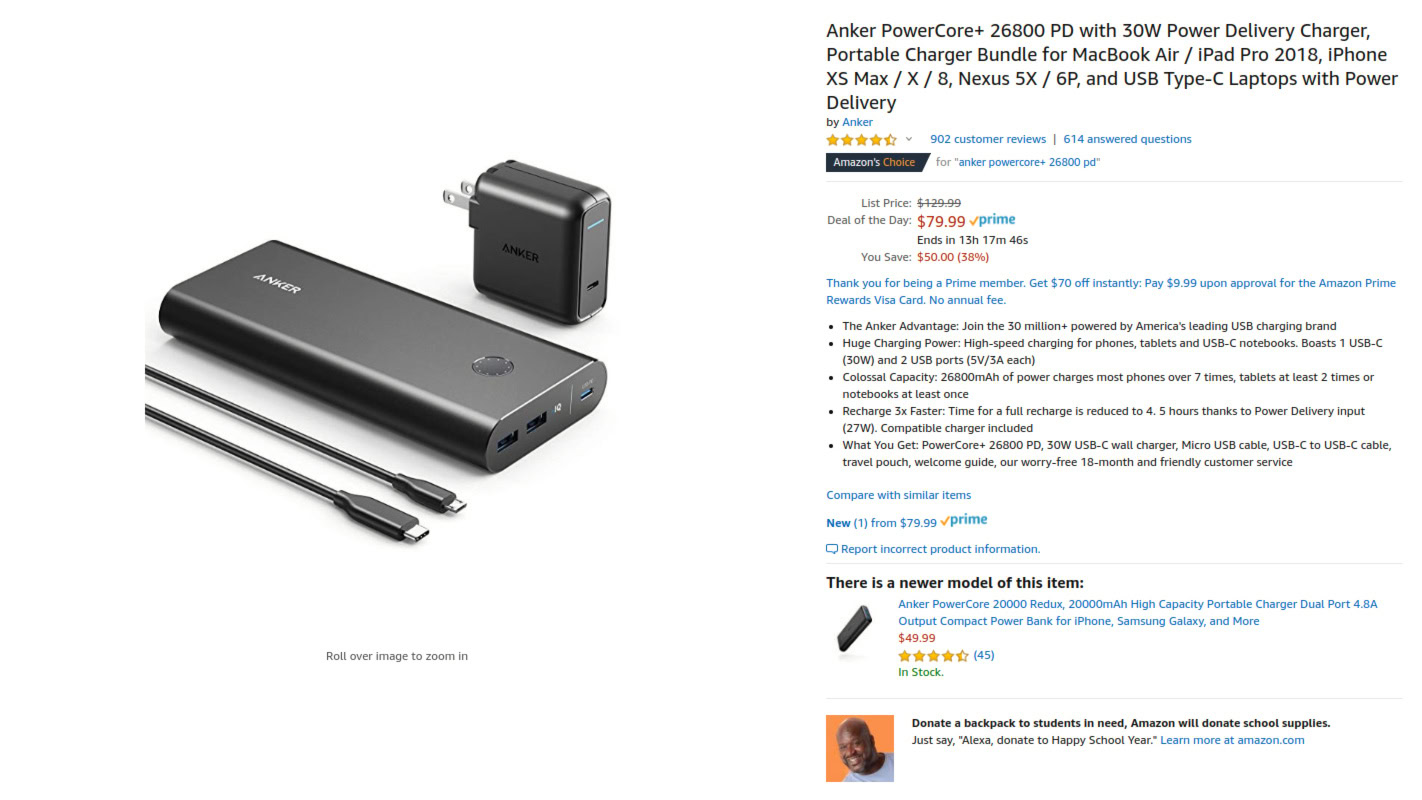
Task: View the 614 answered questions
Action: (x=1127, y=139)
